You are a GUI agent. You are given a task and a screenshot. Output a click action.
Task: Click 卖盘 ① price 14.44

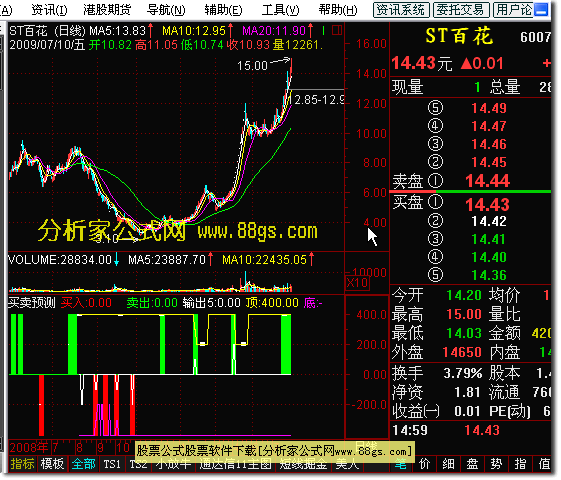coord(487,181)
